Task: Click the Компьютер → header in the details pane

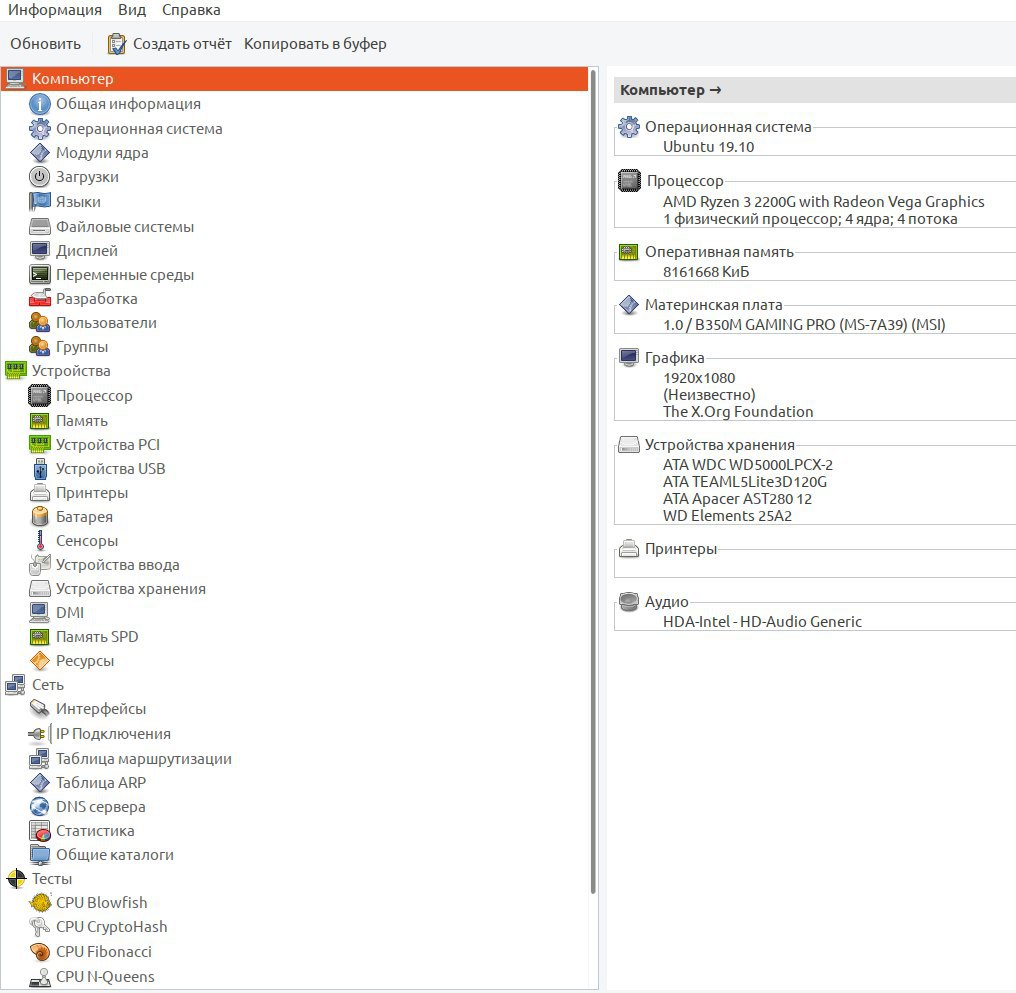Action: tap(814, 90)
